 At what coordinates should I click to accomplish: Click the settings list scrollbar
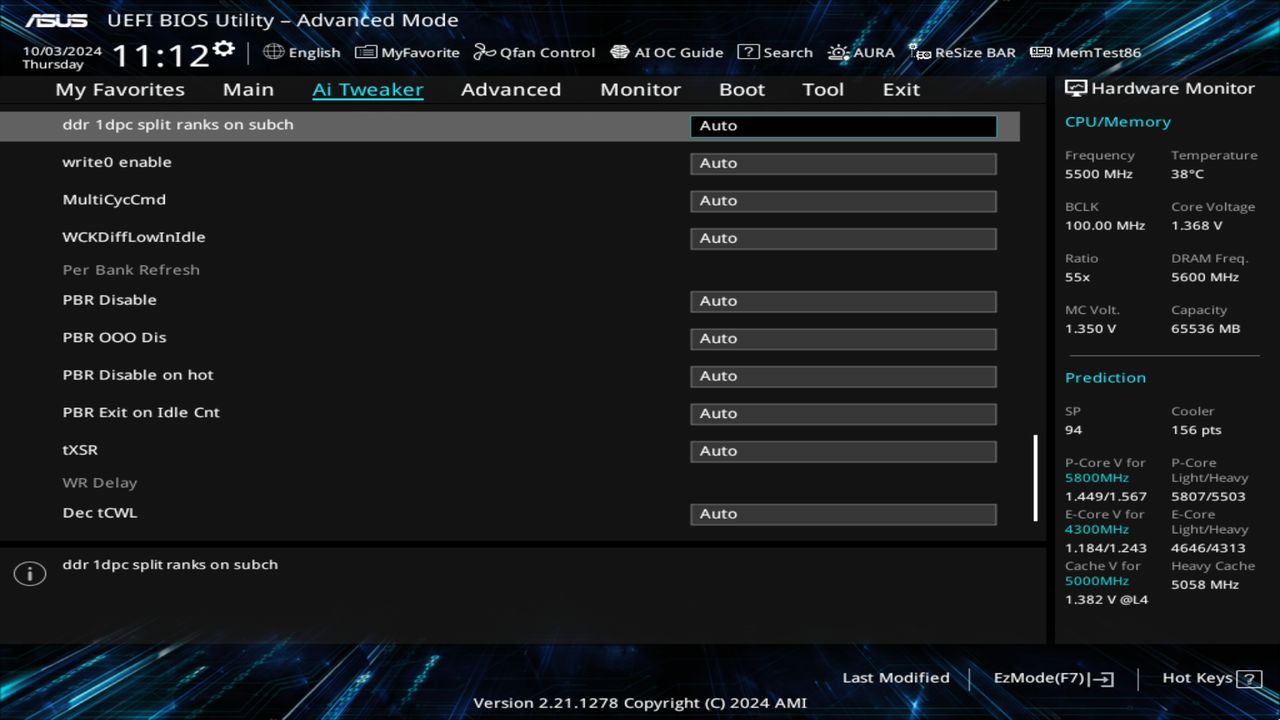click(1035, 478)
